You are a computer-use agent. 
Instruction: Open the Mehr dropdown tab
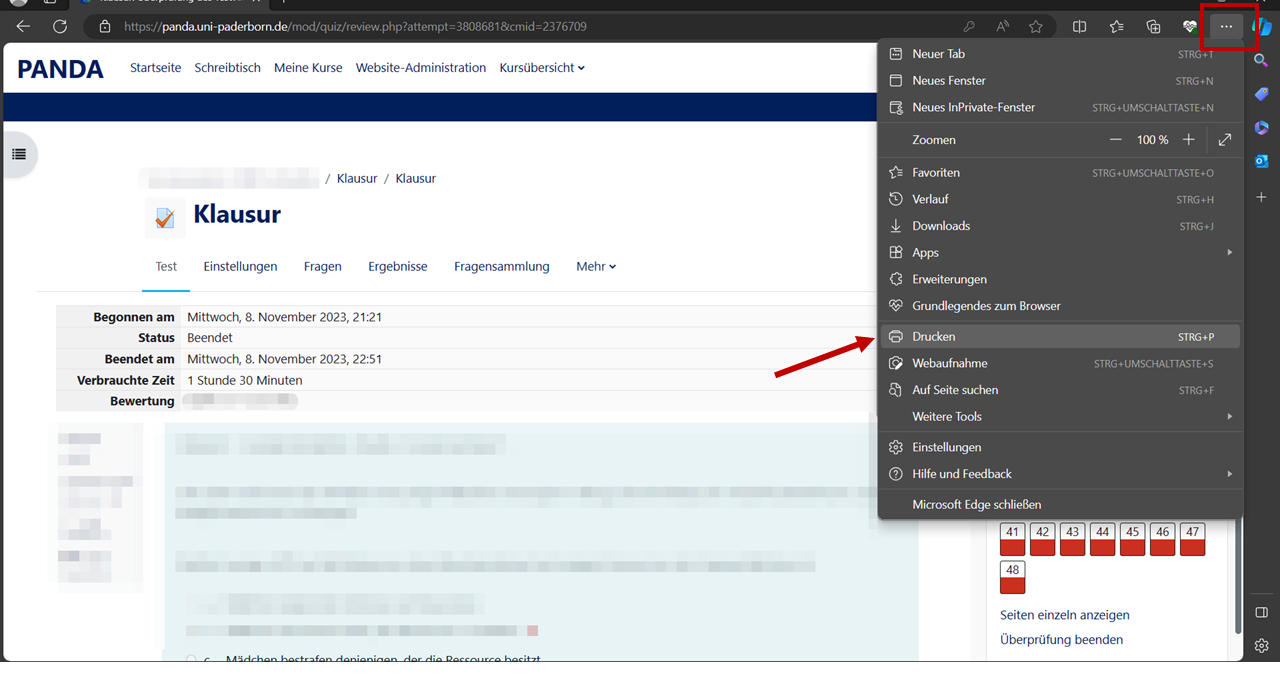(x=596, y=267)
